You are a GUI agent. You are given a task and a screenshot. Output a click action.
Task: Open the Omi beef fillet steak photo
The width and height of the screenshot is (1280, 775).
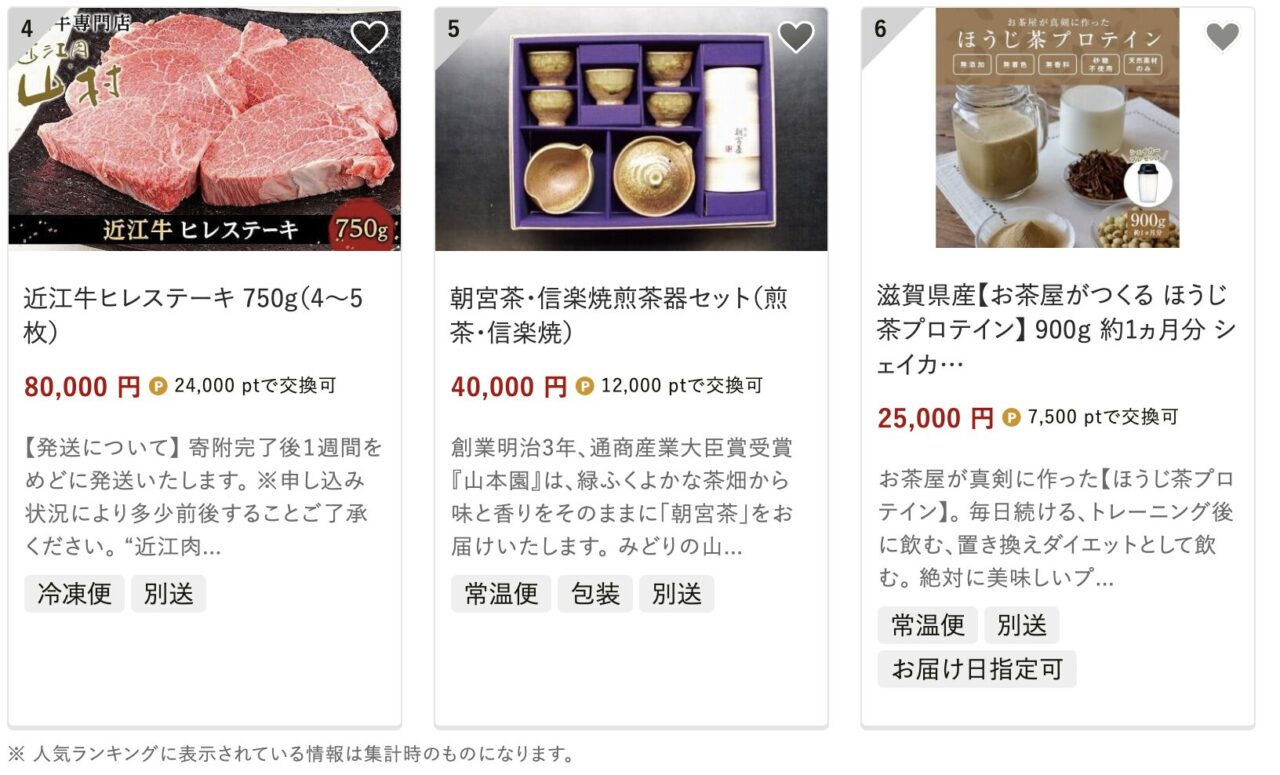(205, 129)
